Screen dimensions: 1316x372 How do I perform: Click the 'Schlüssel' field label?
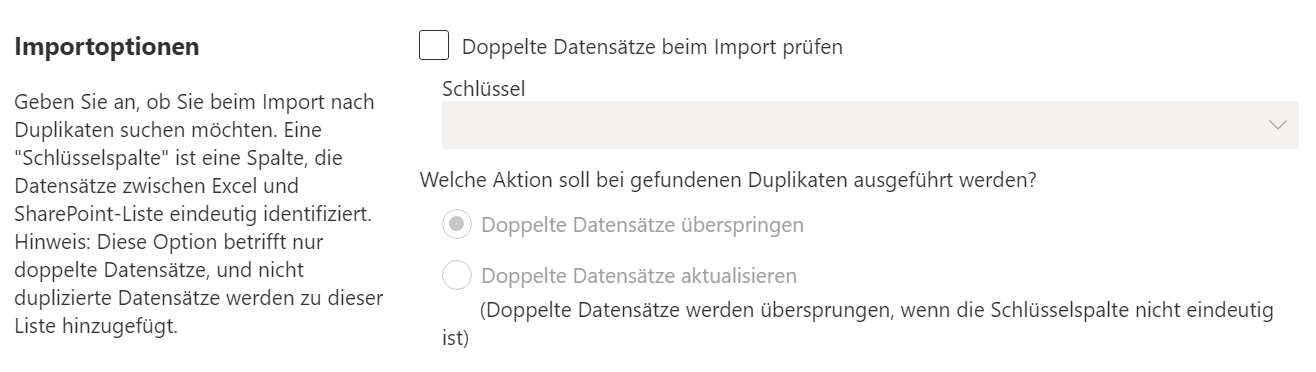(x=483, y=88)
